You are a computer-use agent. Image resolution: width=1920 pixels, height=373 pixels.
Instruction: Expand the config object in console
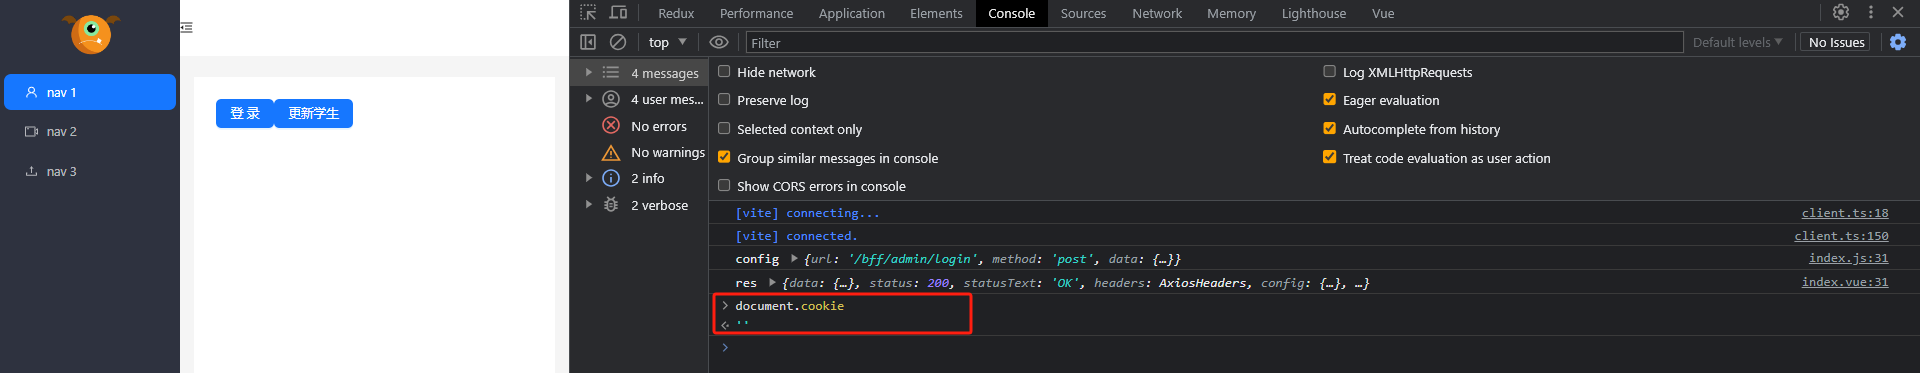point(794,259)
